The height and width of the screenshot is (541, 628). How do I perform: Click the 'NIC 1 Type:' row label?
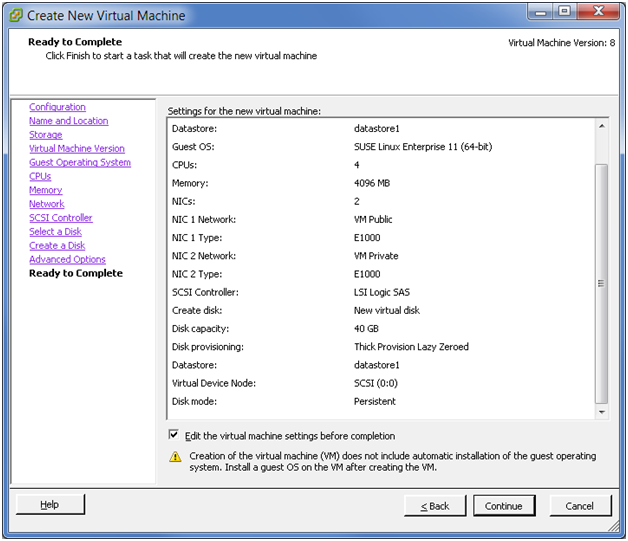(x=197, y=238)
